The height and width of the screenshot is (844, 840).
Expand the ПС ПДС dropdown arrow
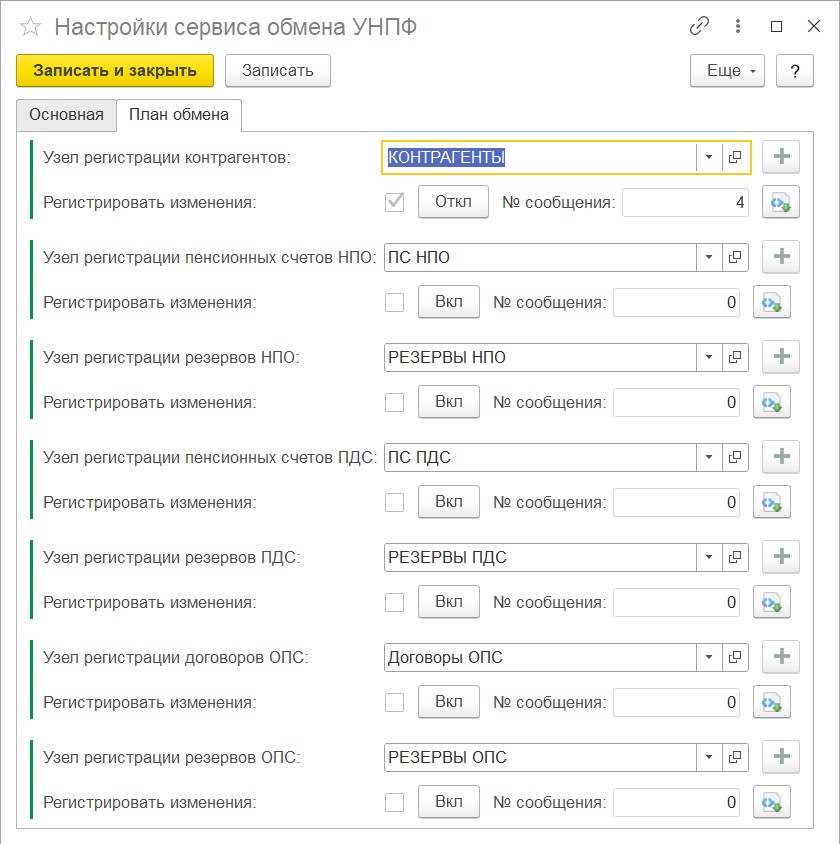(708, 457)
